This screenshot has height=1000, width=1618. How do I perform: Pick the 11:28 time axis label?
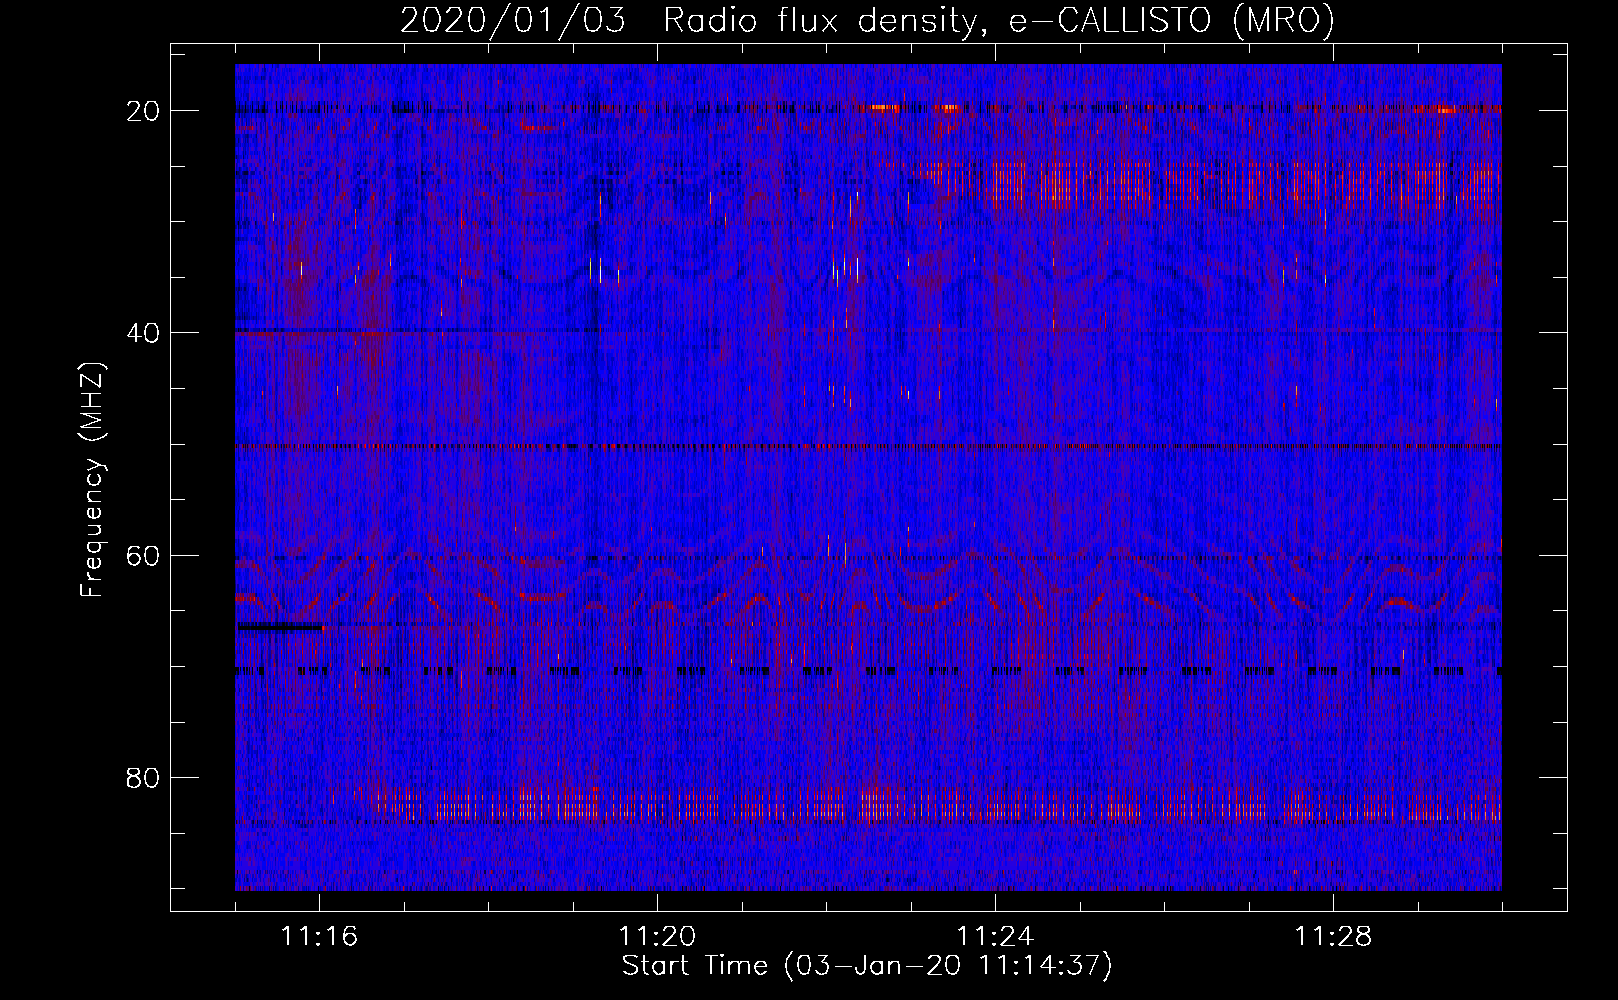click(1333, 936)
